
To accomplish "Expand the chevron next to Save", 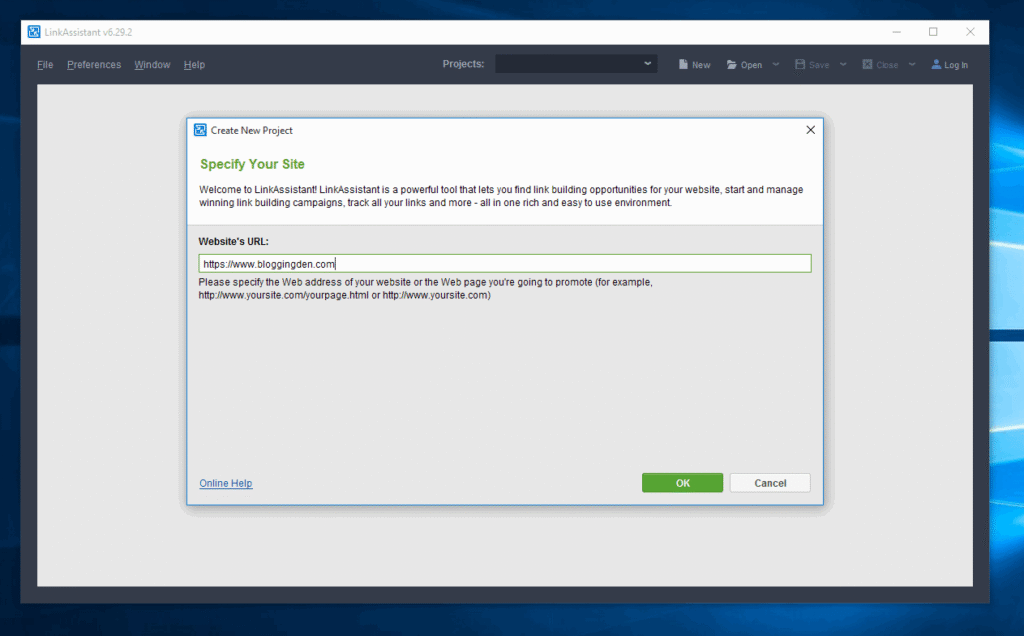I will (x=843, y=63).
